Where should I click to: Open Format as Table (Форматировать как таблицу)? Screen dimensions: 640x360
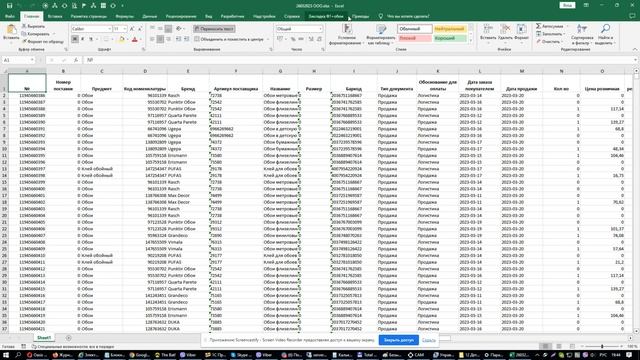tap(381, 34)
